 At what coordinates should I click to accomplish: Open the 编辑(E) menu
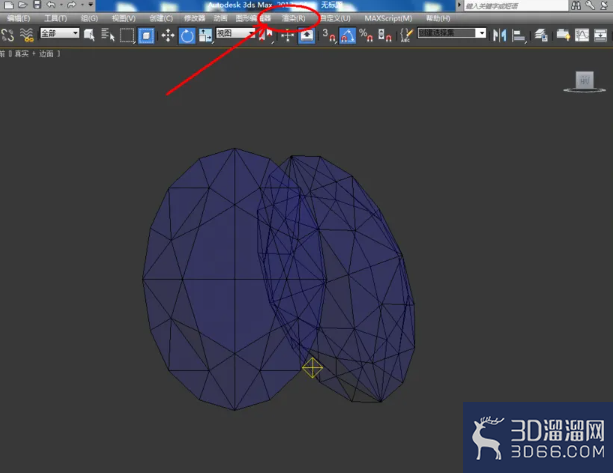(x=18, y=18)
